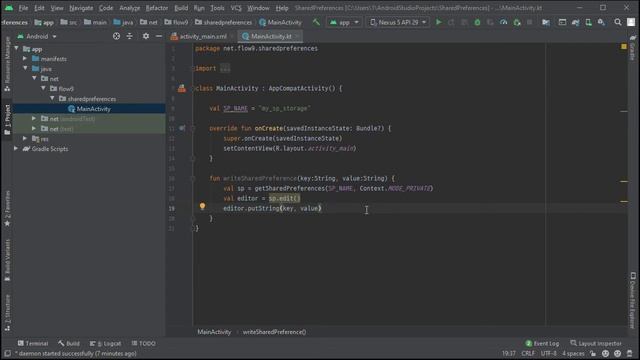Start debugging with the green bug icon
640x360 pixels.
[x=477, y=22]
